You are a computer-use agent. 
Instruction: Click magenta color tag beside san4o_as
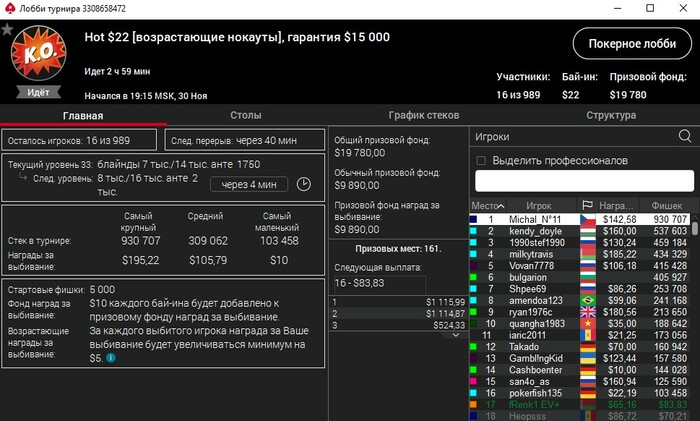(x=473, y=382)
